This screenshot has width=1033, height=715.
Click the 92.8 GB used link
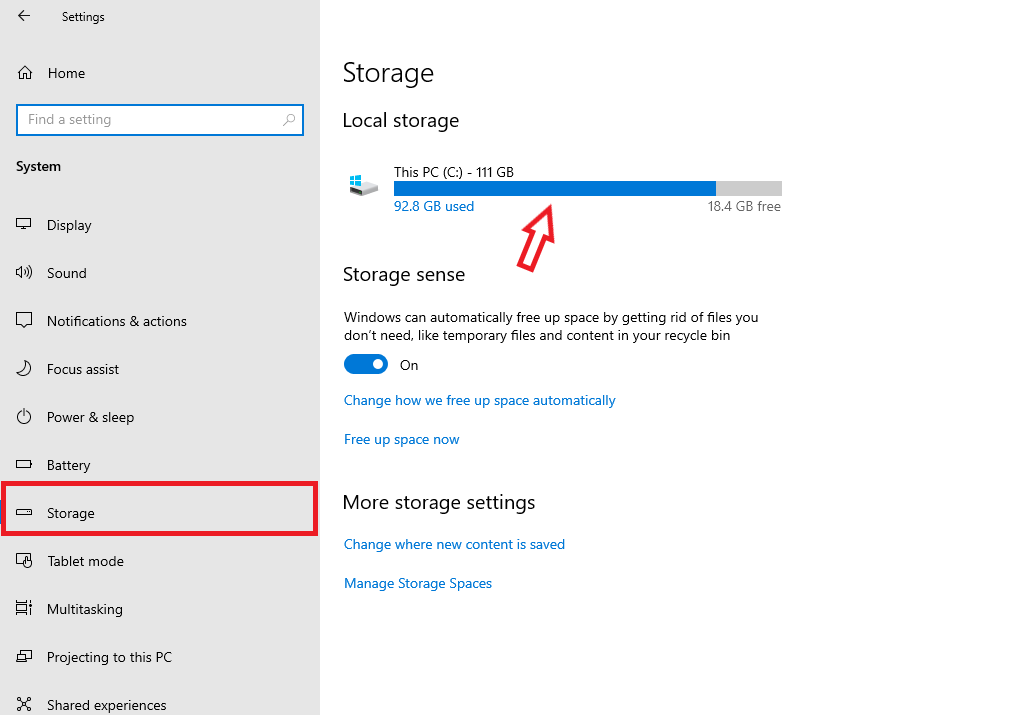tap(433, 206)
